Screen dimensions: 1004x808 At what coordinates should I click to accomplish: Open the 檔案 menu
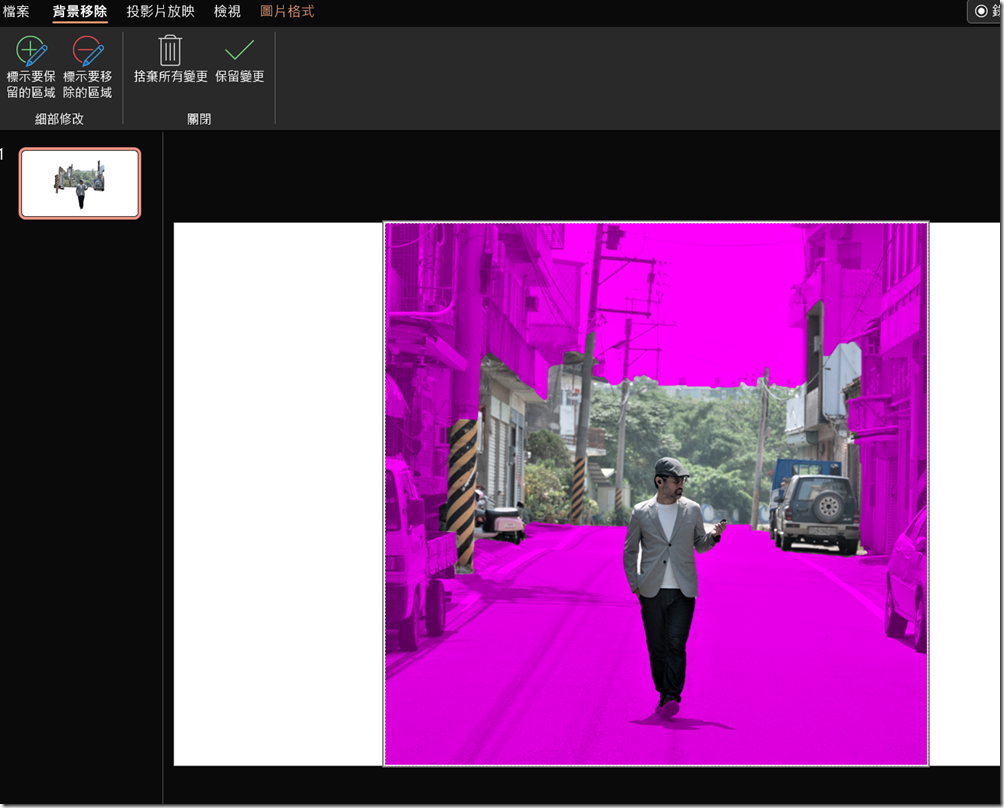pyautogui.click(x=16, y=12)
